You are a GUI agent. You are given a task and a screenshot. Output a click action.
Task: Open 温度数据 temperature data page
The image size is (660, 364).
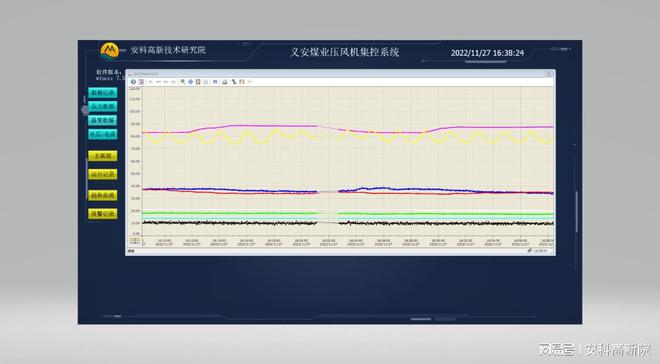(103, 120)
